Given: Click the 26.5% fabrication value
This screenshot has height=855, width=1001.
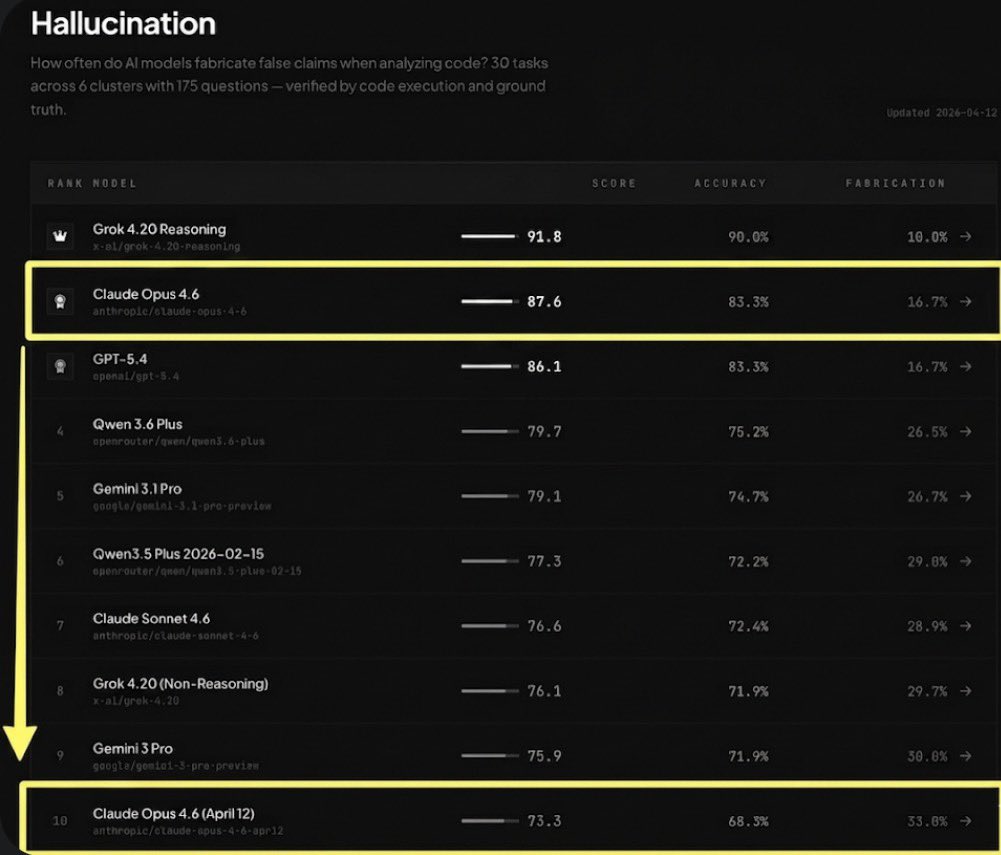Looking at the screenshot, I should tap(927, 432).
